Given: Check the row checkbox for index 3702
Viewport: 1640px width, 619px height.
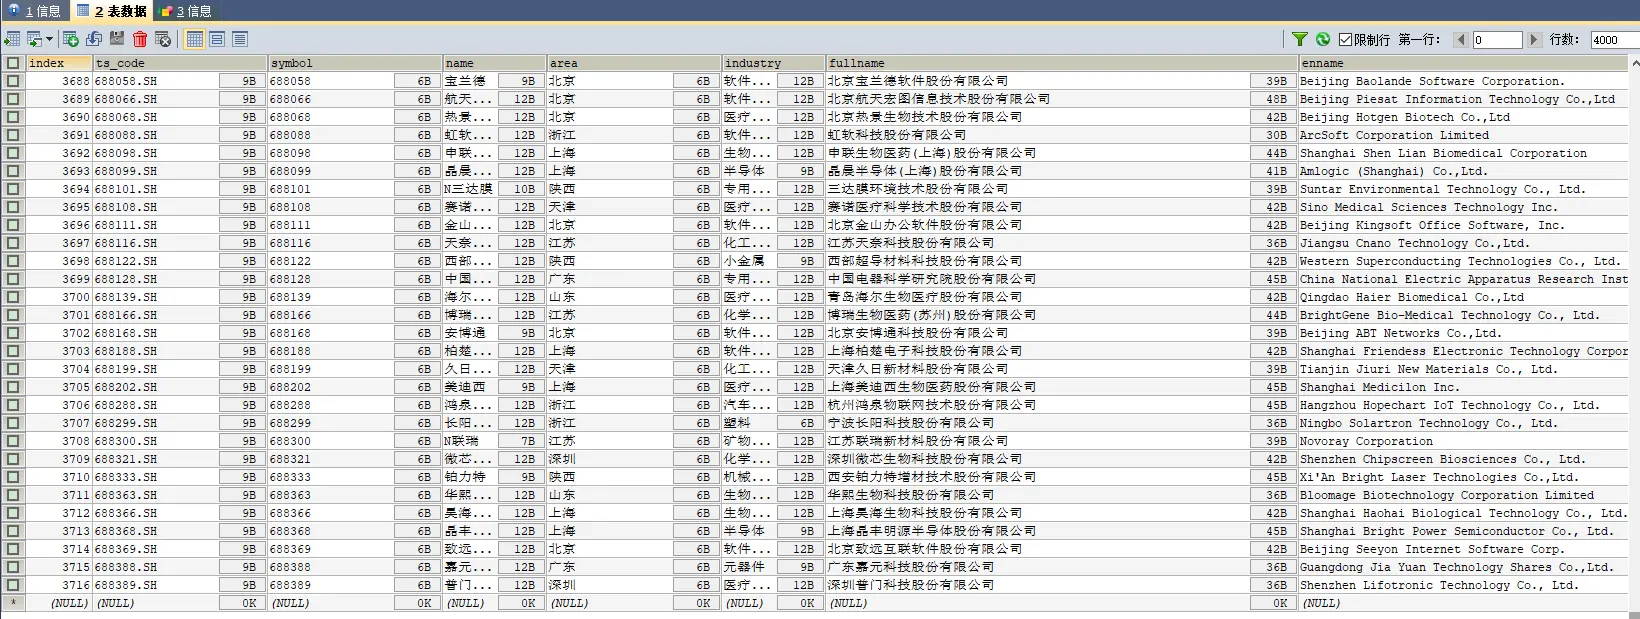Looking at the screenshot, I should point(13,333).
